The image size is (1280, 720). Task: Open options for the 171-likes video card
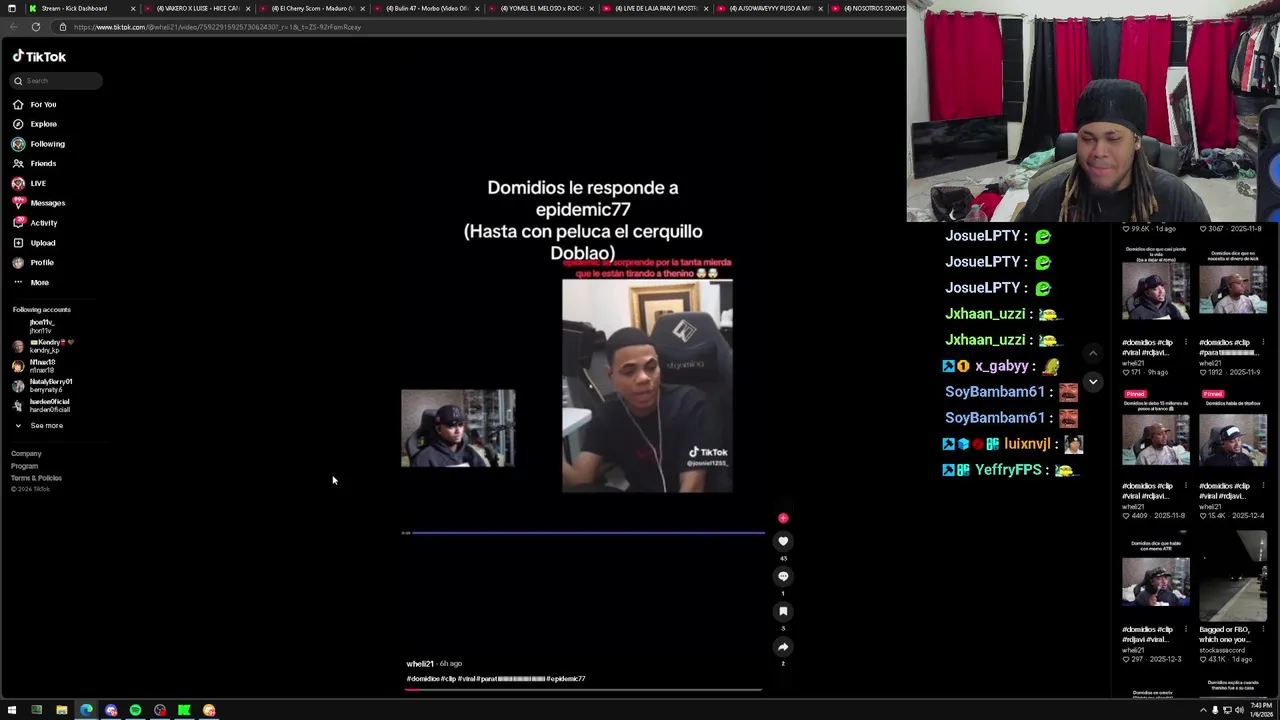pyautogui.click(x=1186, y=343)
